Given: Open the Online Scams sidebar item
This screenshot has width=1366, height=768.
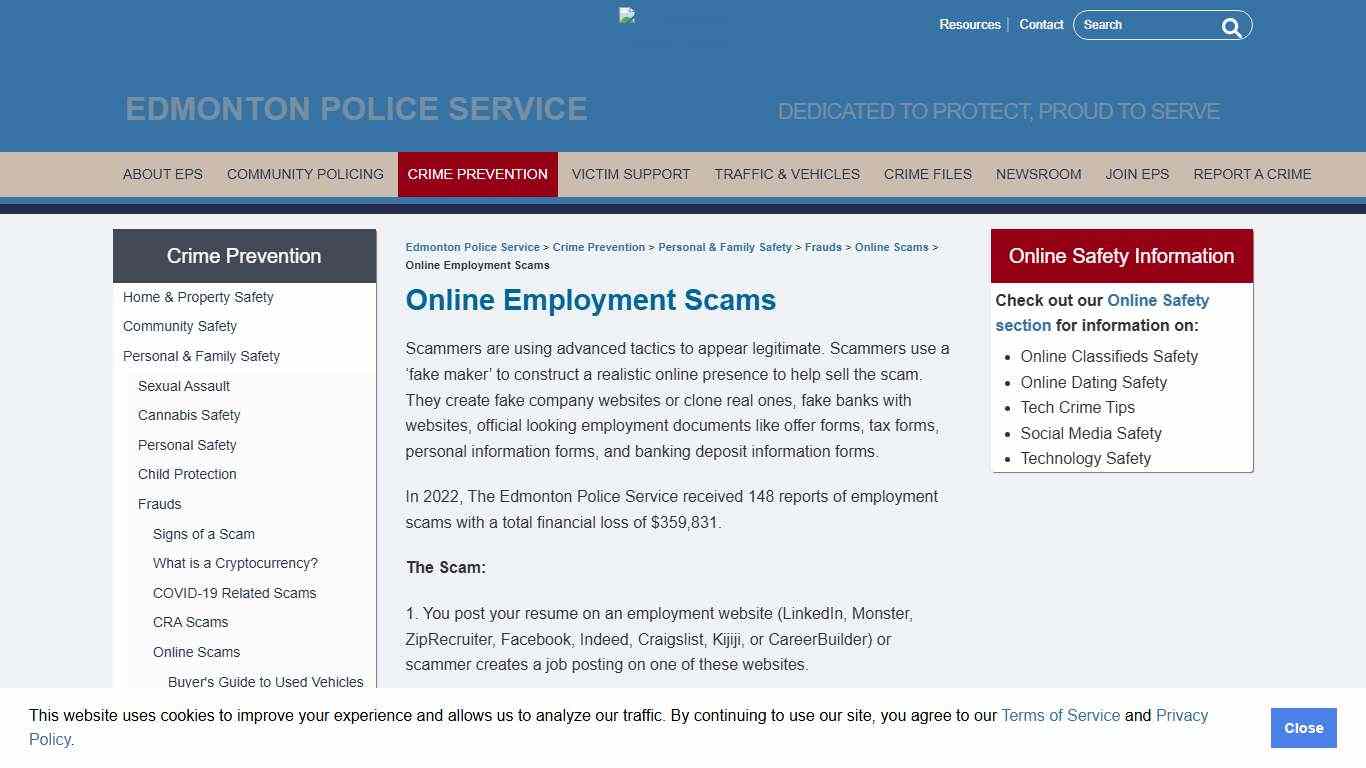Looking at the screenshot, I should (x=196, y=652).
